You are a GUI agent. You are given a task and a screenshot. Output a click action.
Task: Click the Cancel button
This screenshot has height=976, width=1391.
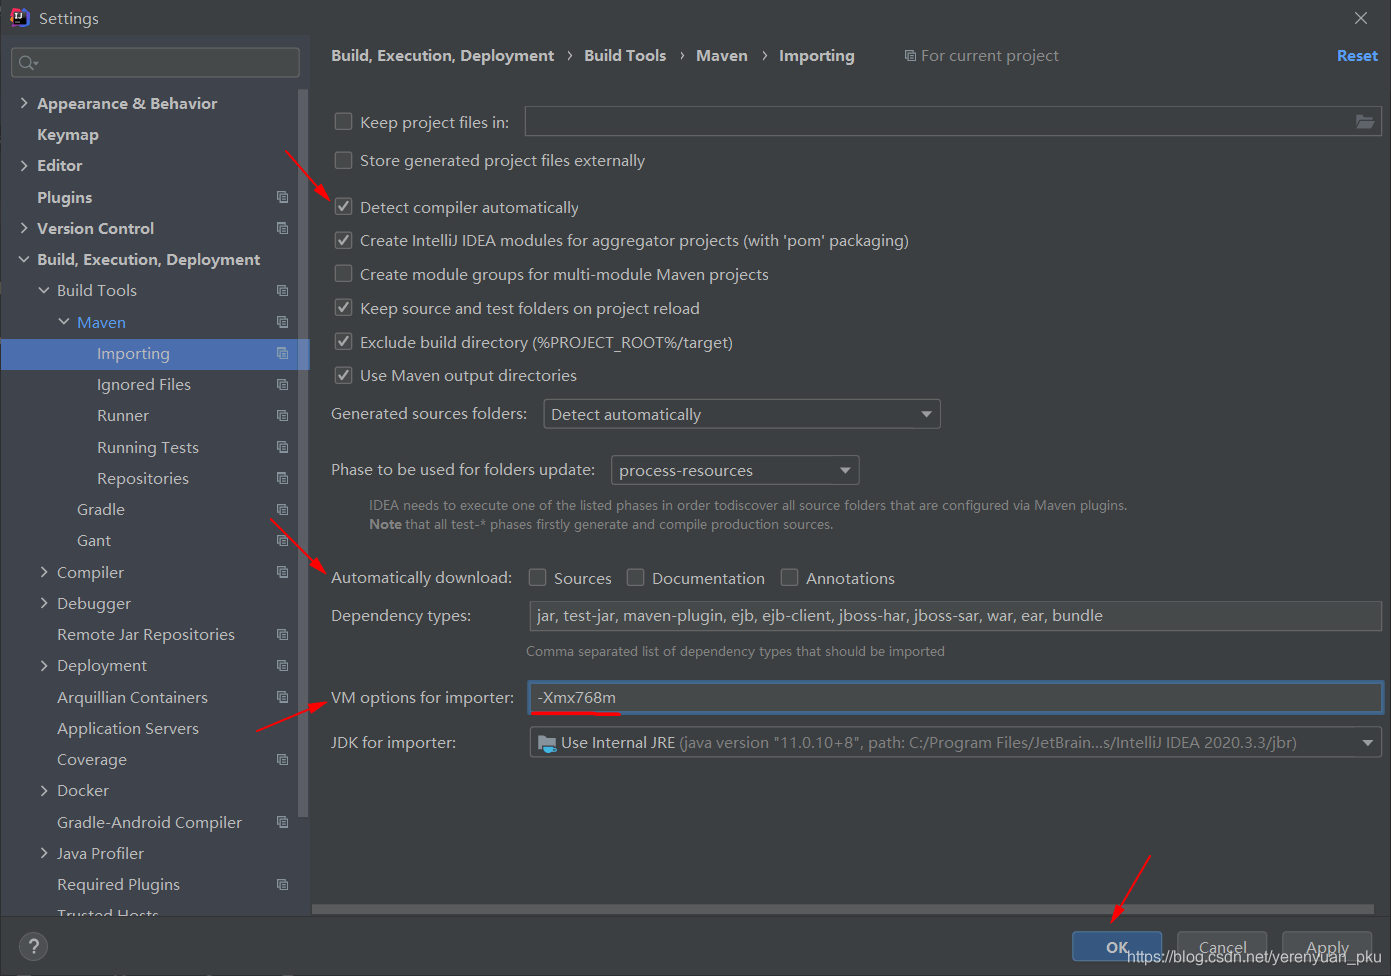(1222, 946)
